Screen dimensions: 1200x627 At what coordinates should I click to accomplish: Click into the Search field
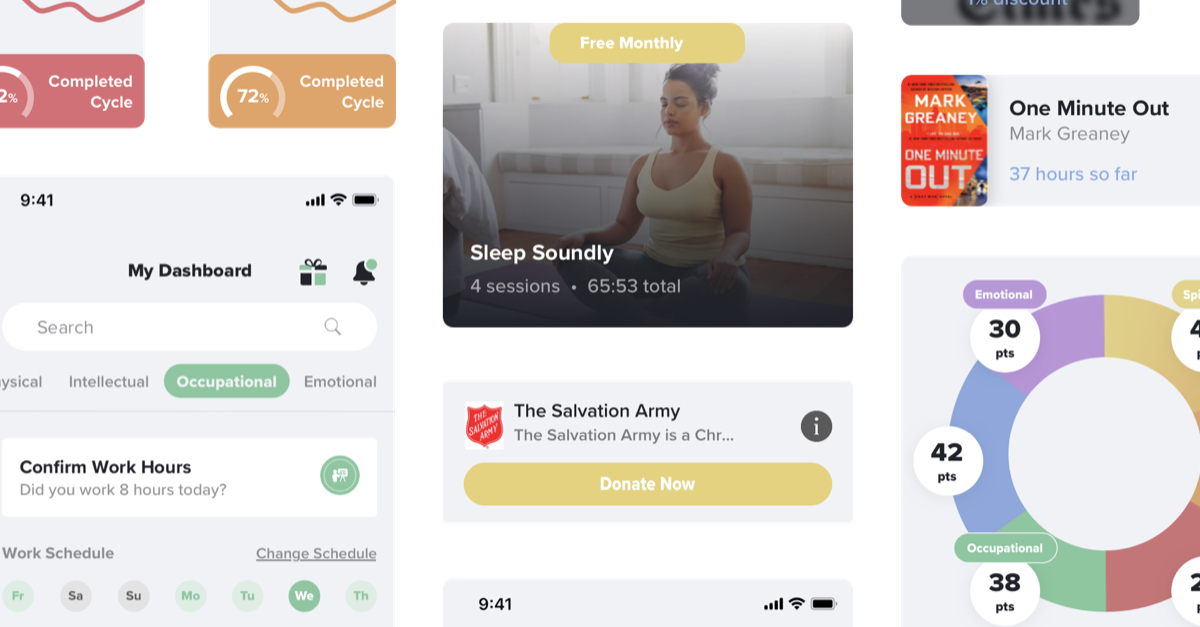click(189, 327)
